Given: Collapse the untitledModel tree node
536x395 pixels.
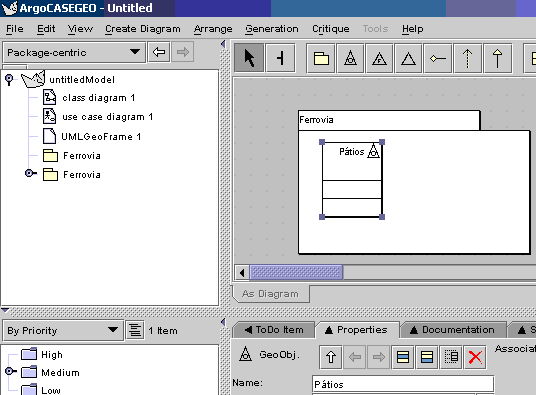Looking at the screenshot, I should [9, 80].
